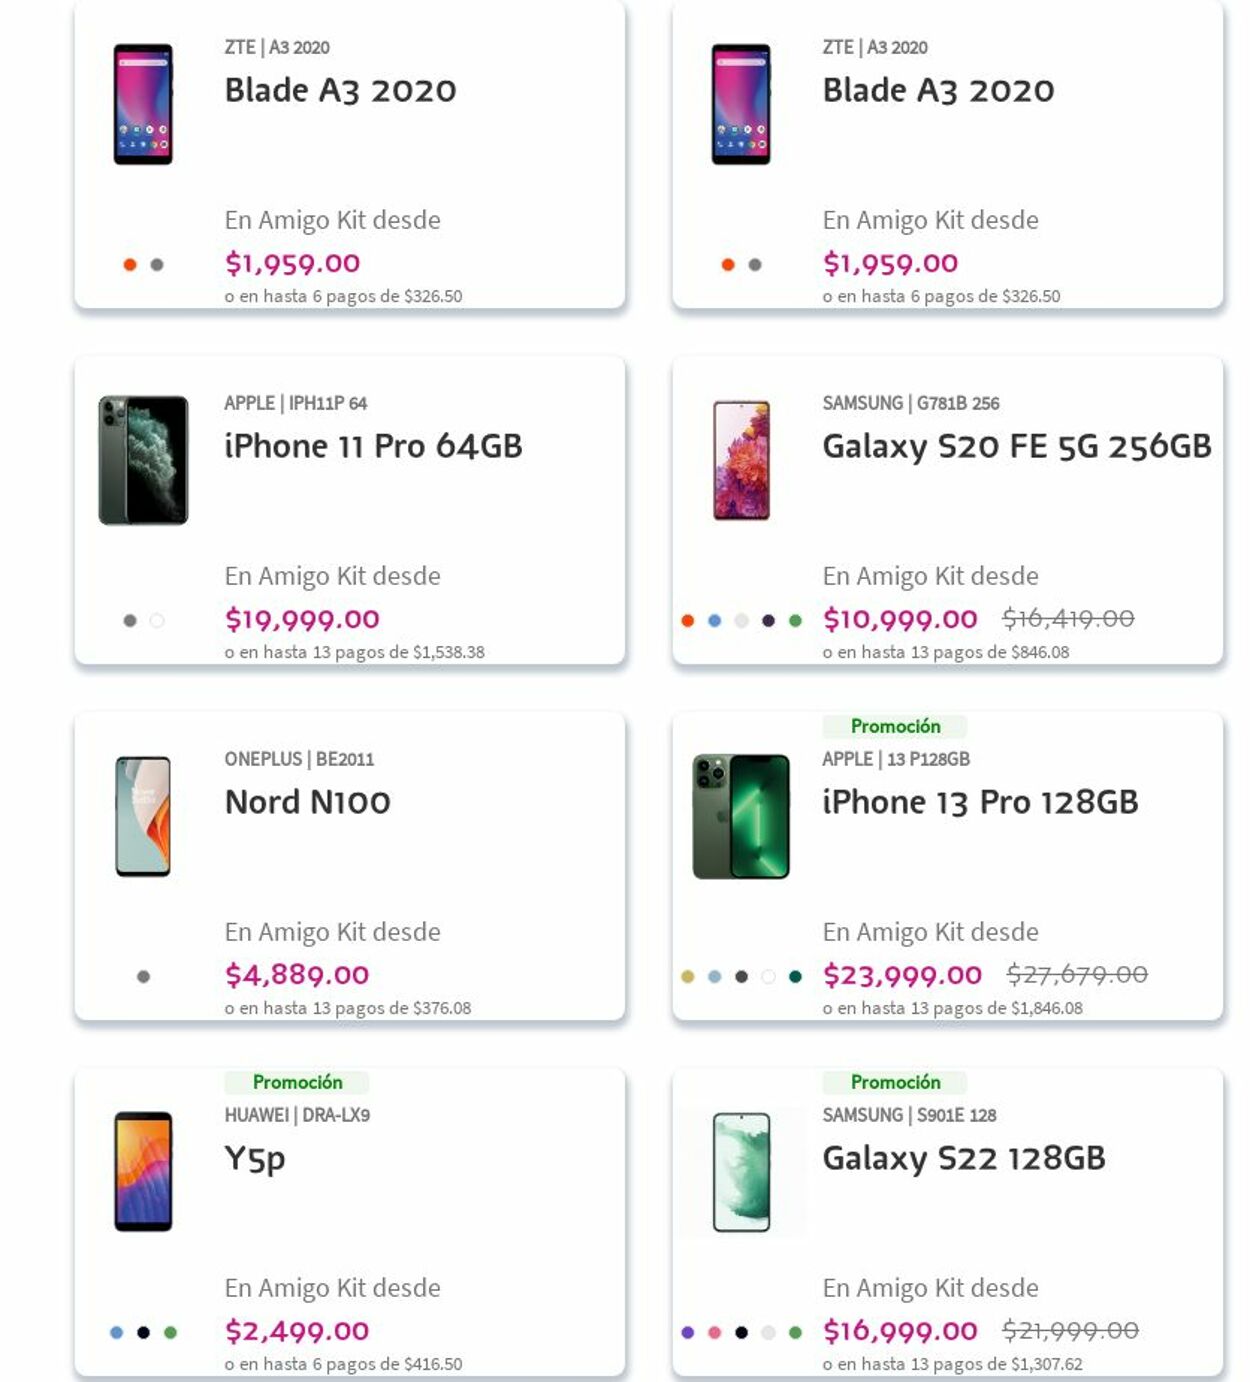This screenshot has width=1250, height=1382.
Task: Select the gray color dot for Nord N100
Action: [143, 976]
